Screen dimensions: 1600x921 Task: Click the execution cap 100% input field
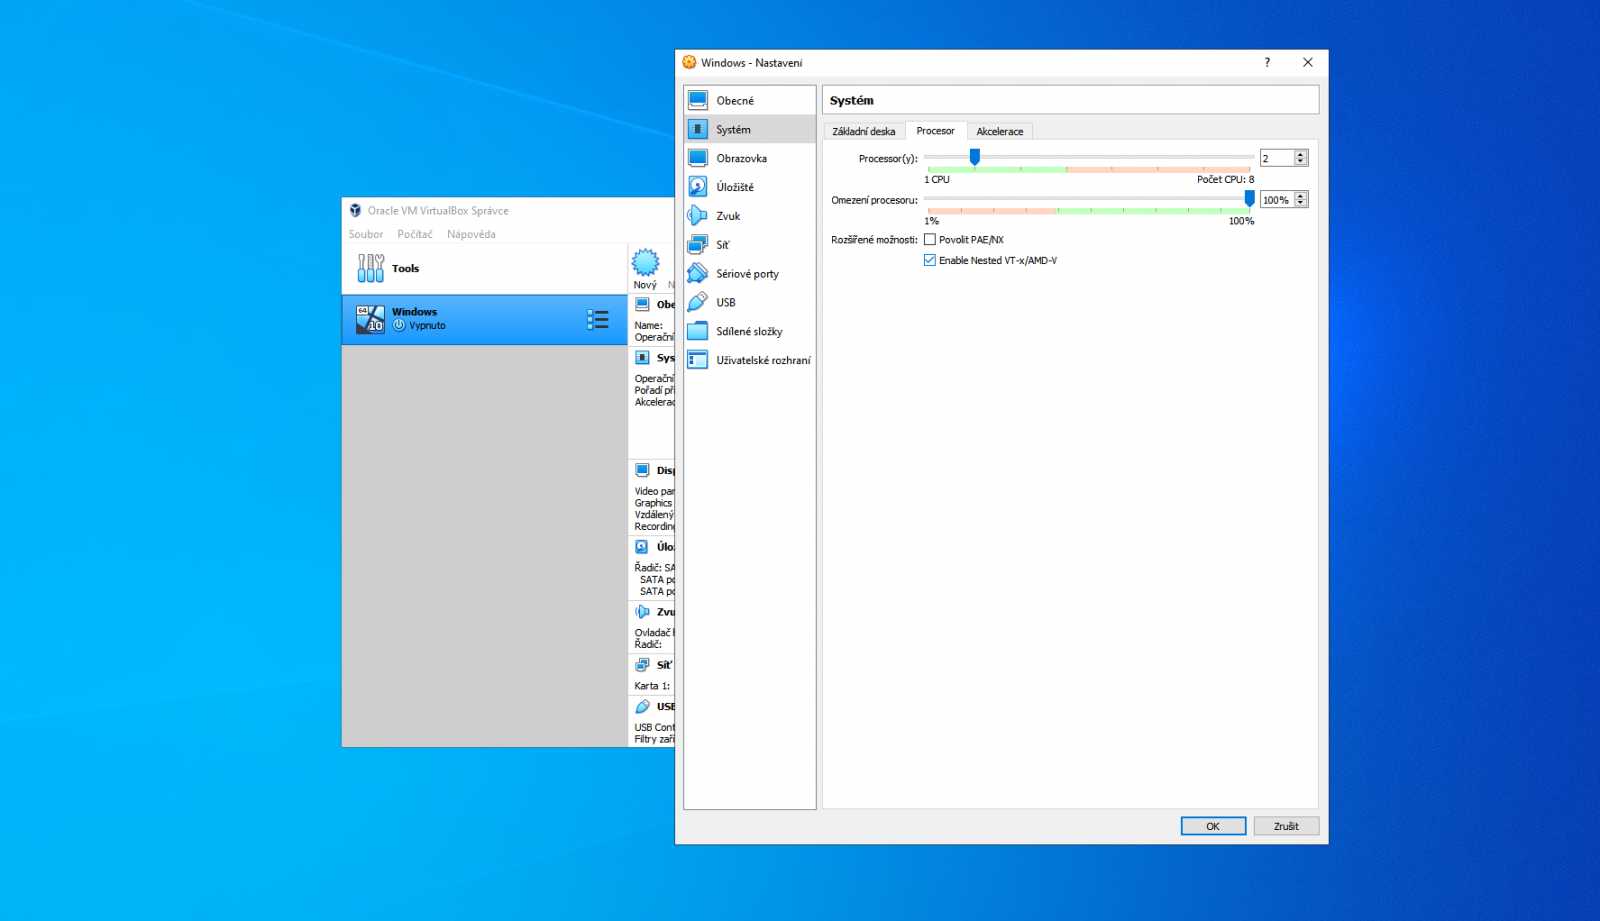pos(1277,200)
